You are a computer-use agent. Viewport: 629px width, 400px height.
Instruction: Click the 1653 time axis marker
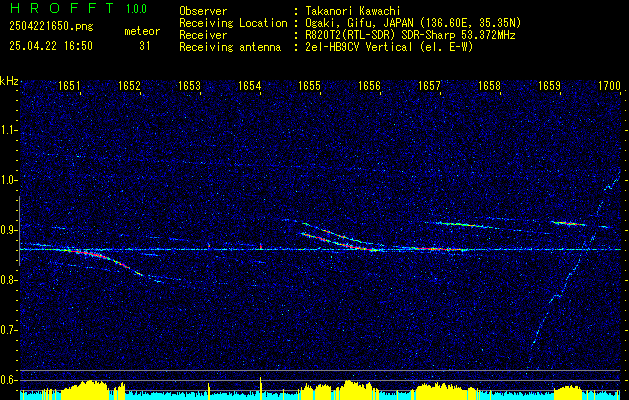click(189, 85)
